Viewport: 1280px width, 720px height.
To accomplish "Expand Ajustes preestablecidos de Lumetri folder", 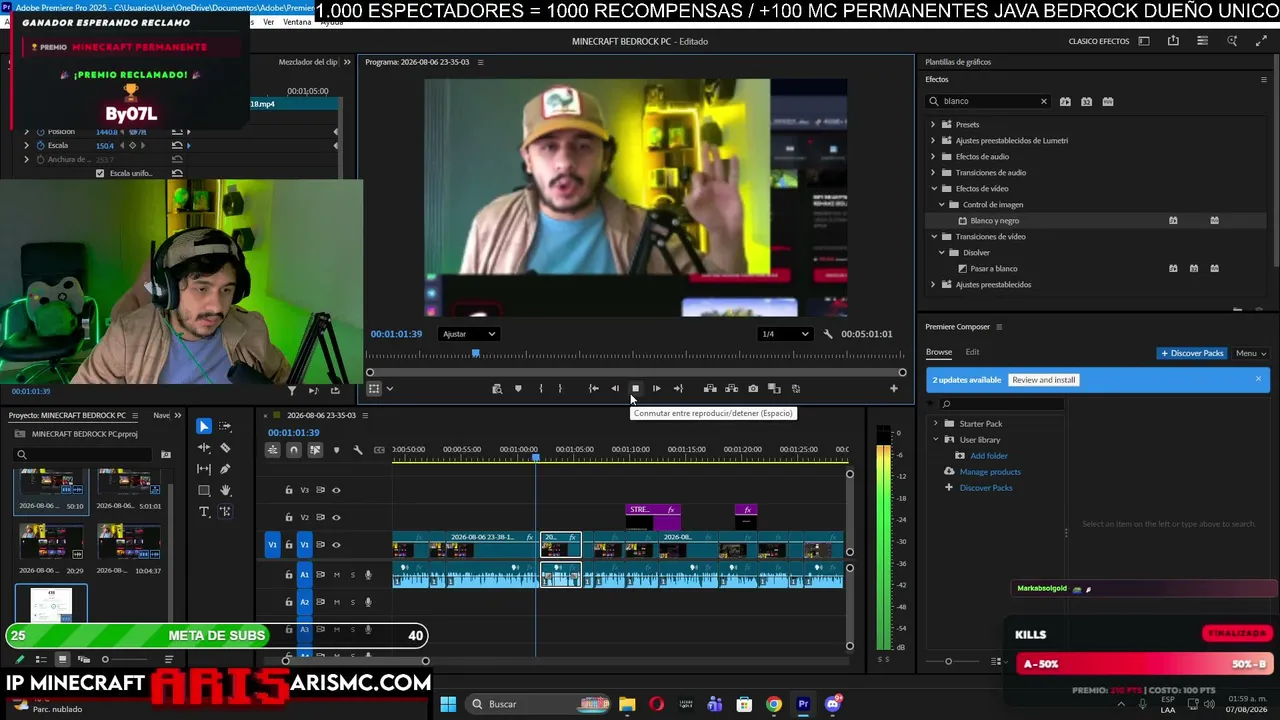I will tap(933, 141).
